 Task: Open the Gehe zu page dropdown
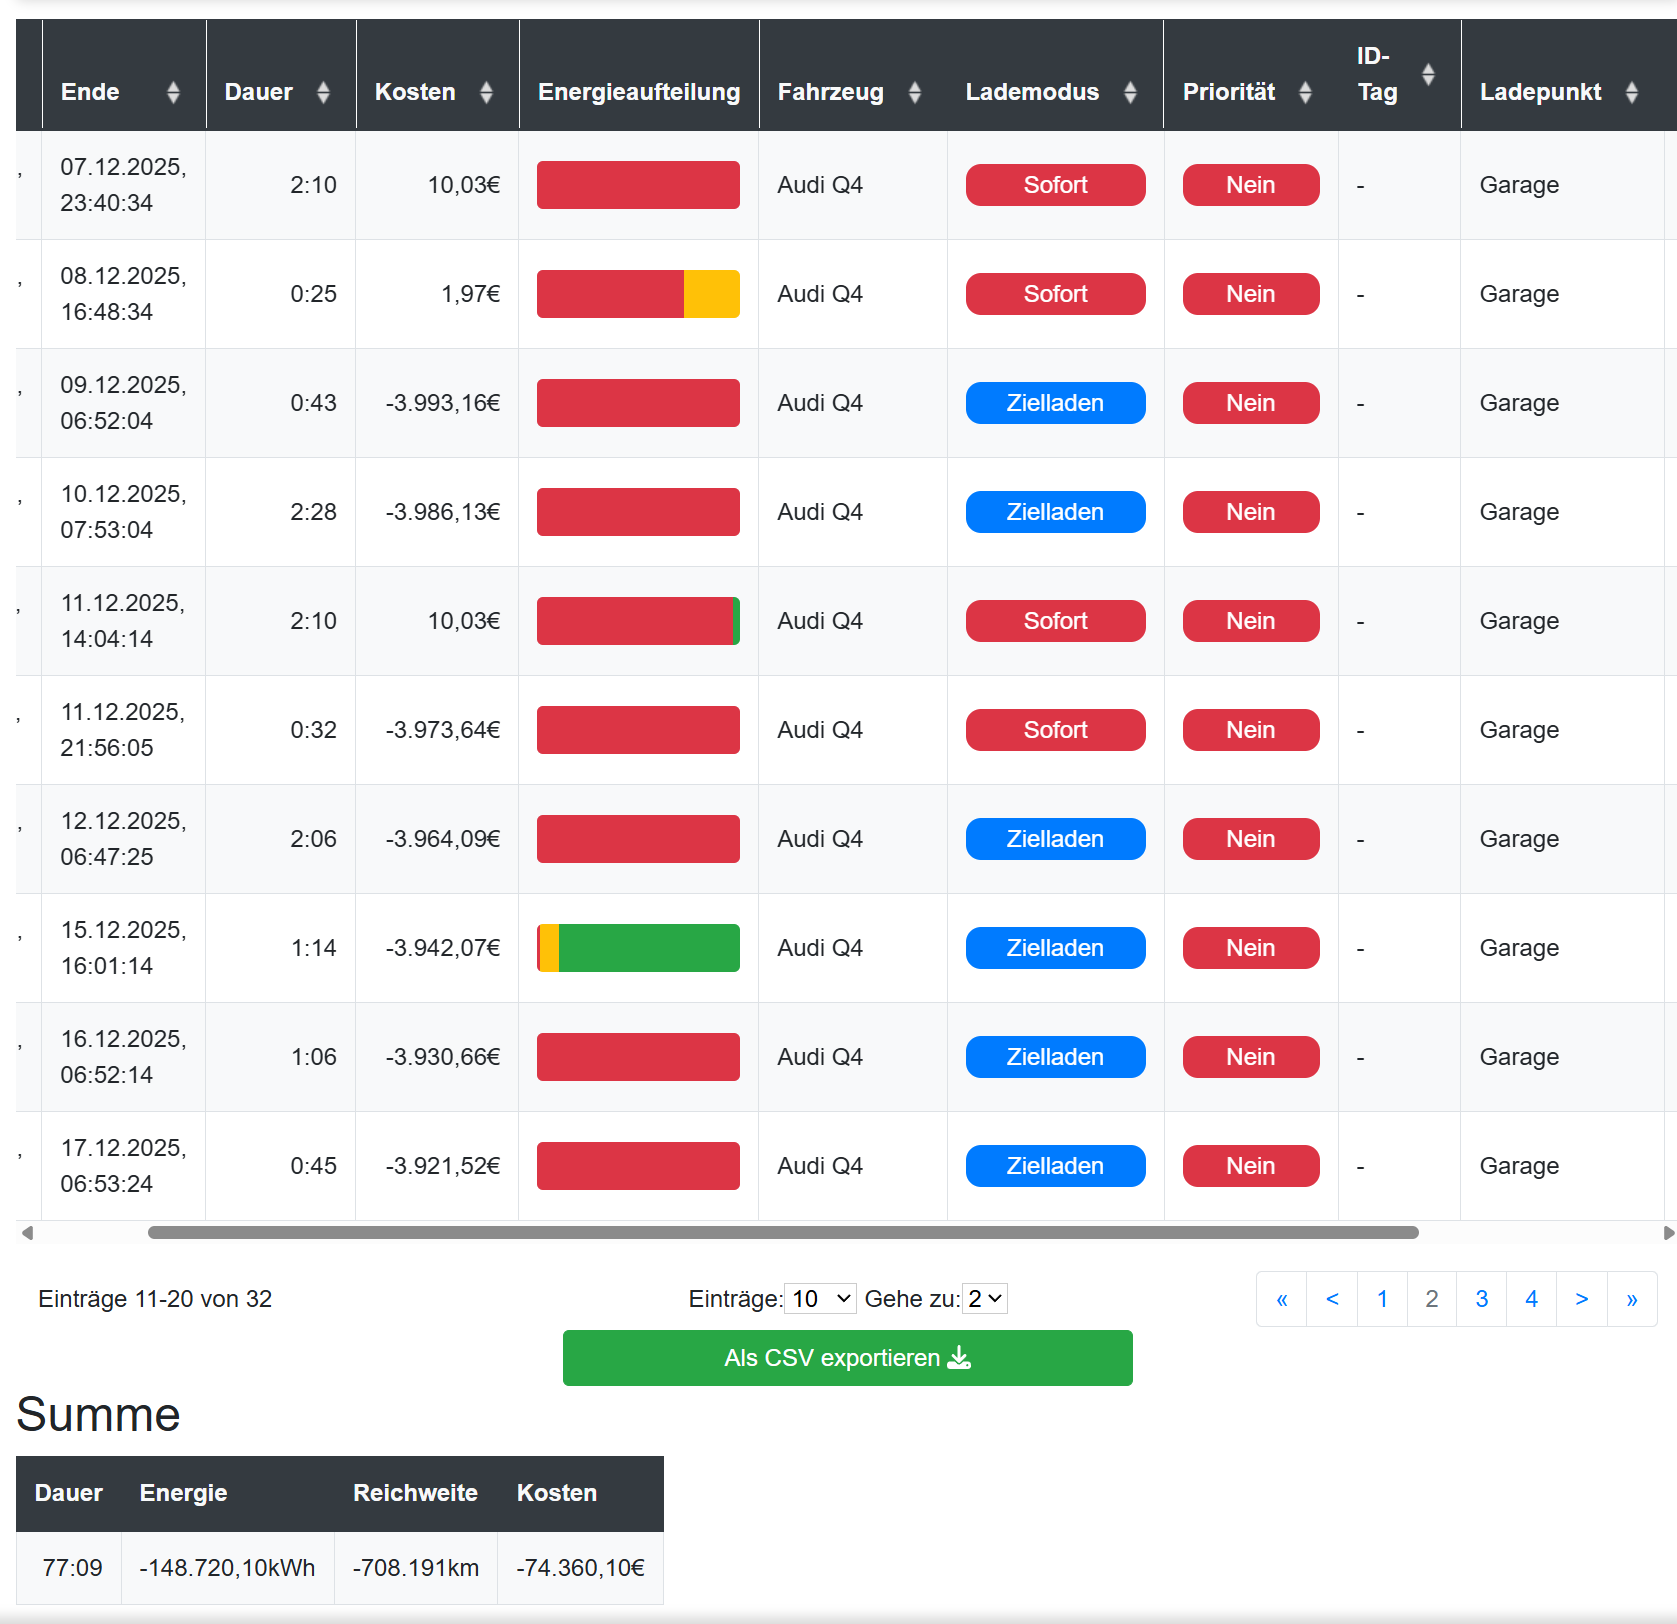point(984,1299)
